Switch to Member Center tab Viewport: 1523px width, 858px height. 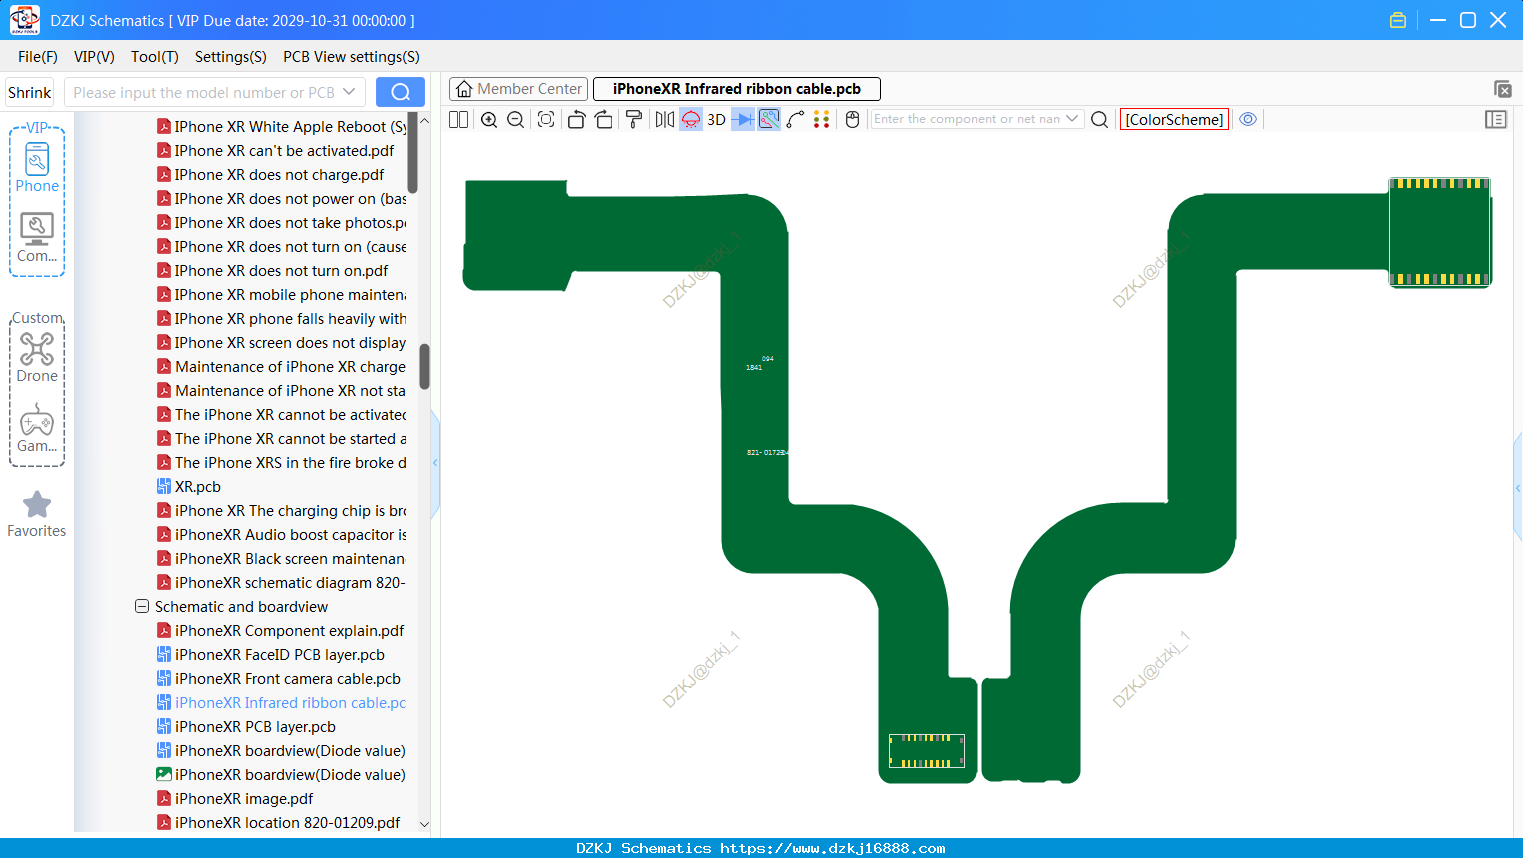pos(519,89)
